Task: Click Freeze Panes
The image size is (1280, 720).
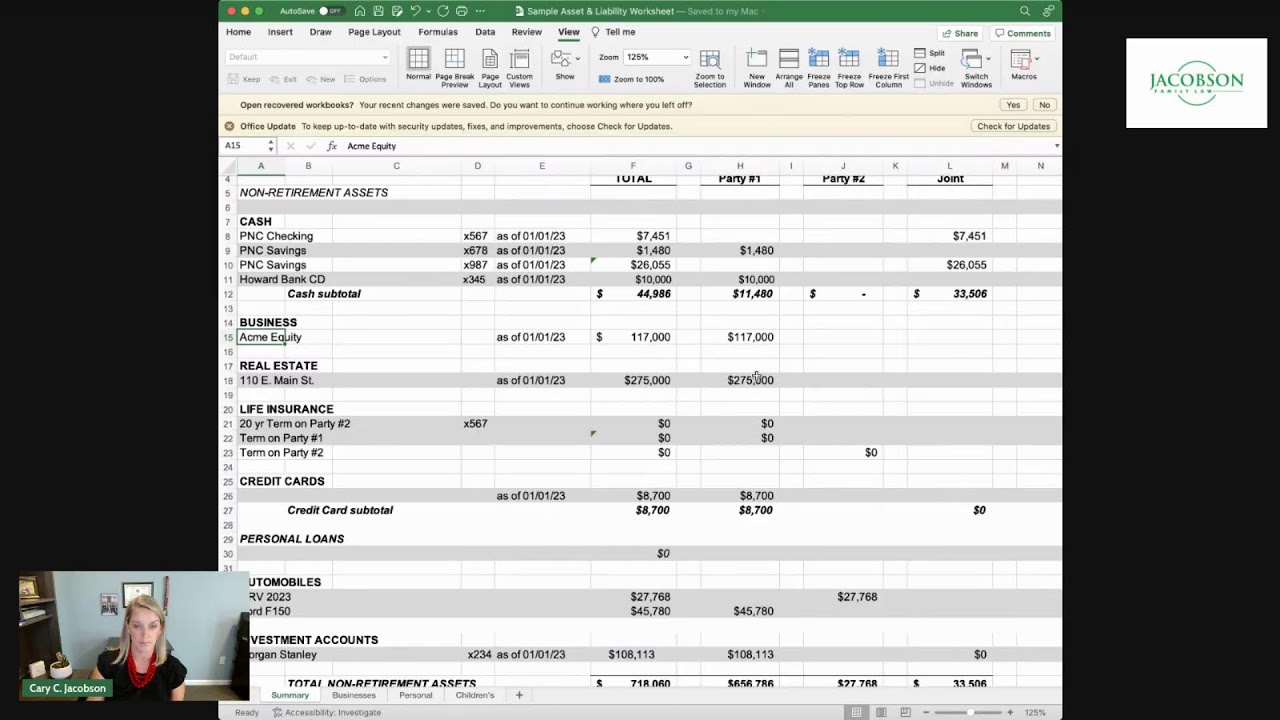Action: point(818,67)
